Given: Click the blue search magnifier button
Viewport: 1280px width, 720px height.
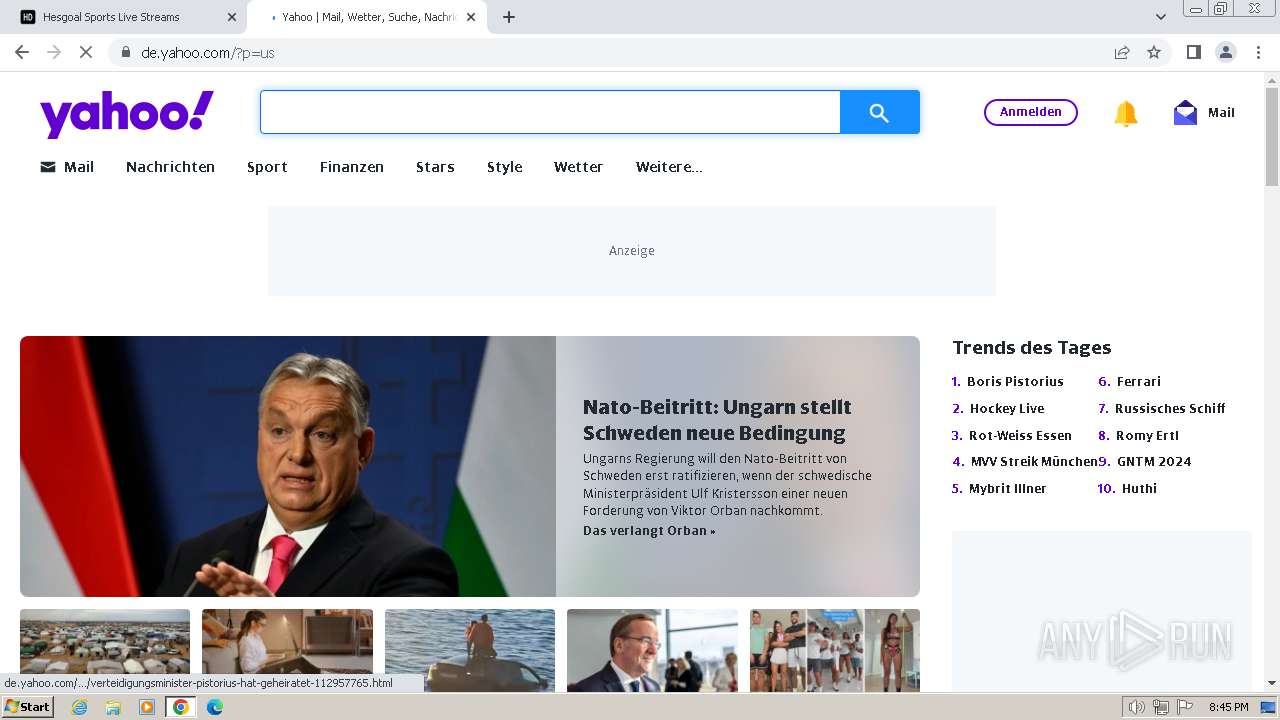Looking at the screenshot, I should click(x=879, y=113).
